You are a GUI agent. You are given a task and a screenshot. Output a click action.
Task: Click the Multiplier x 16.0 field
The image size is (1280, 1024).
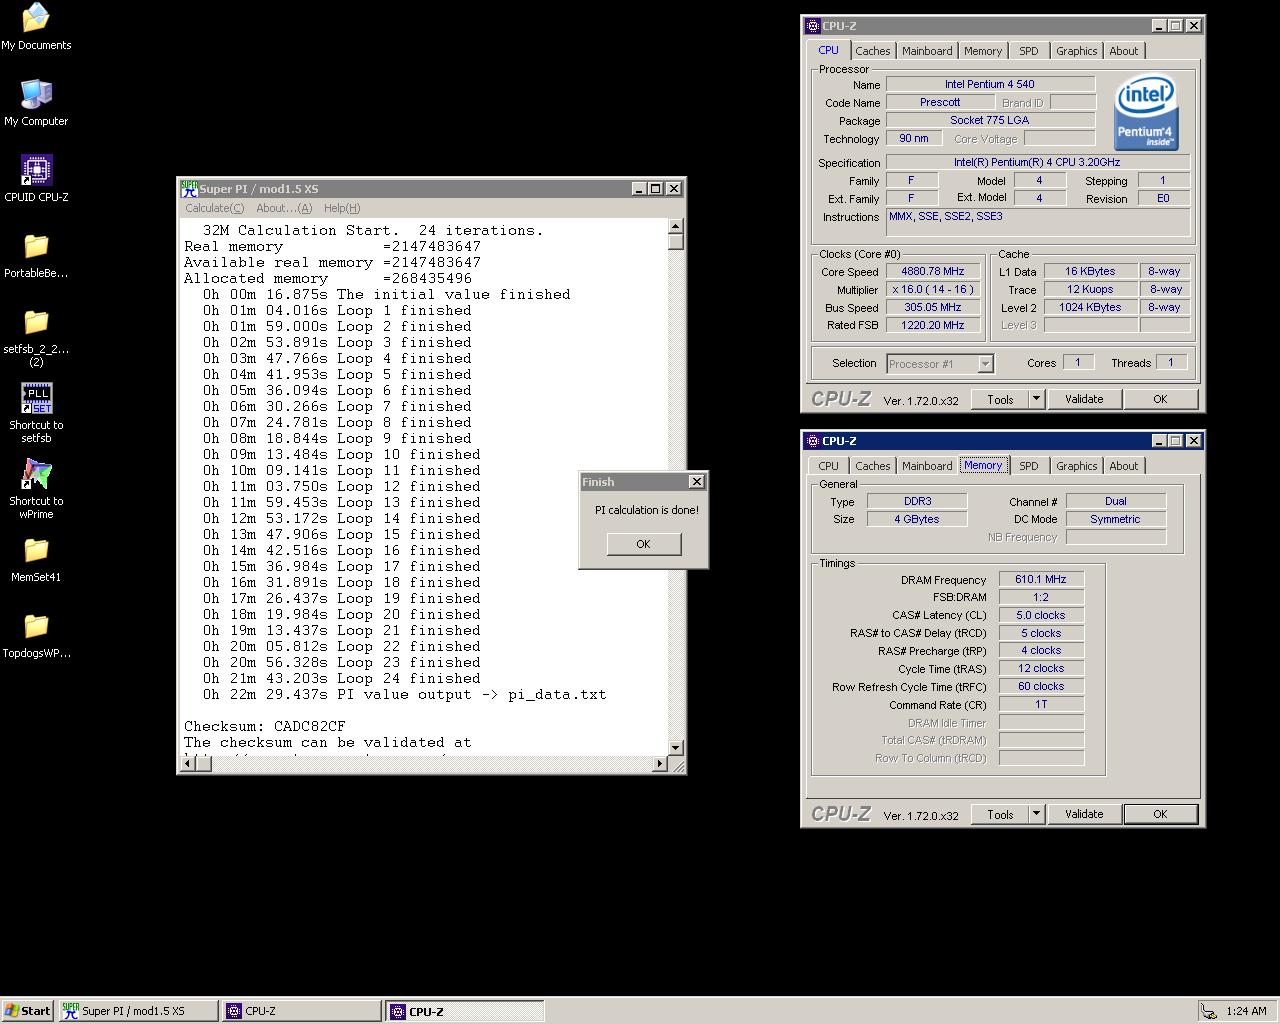(x=933, y=289)
